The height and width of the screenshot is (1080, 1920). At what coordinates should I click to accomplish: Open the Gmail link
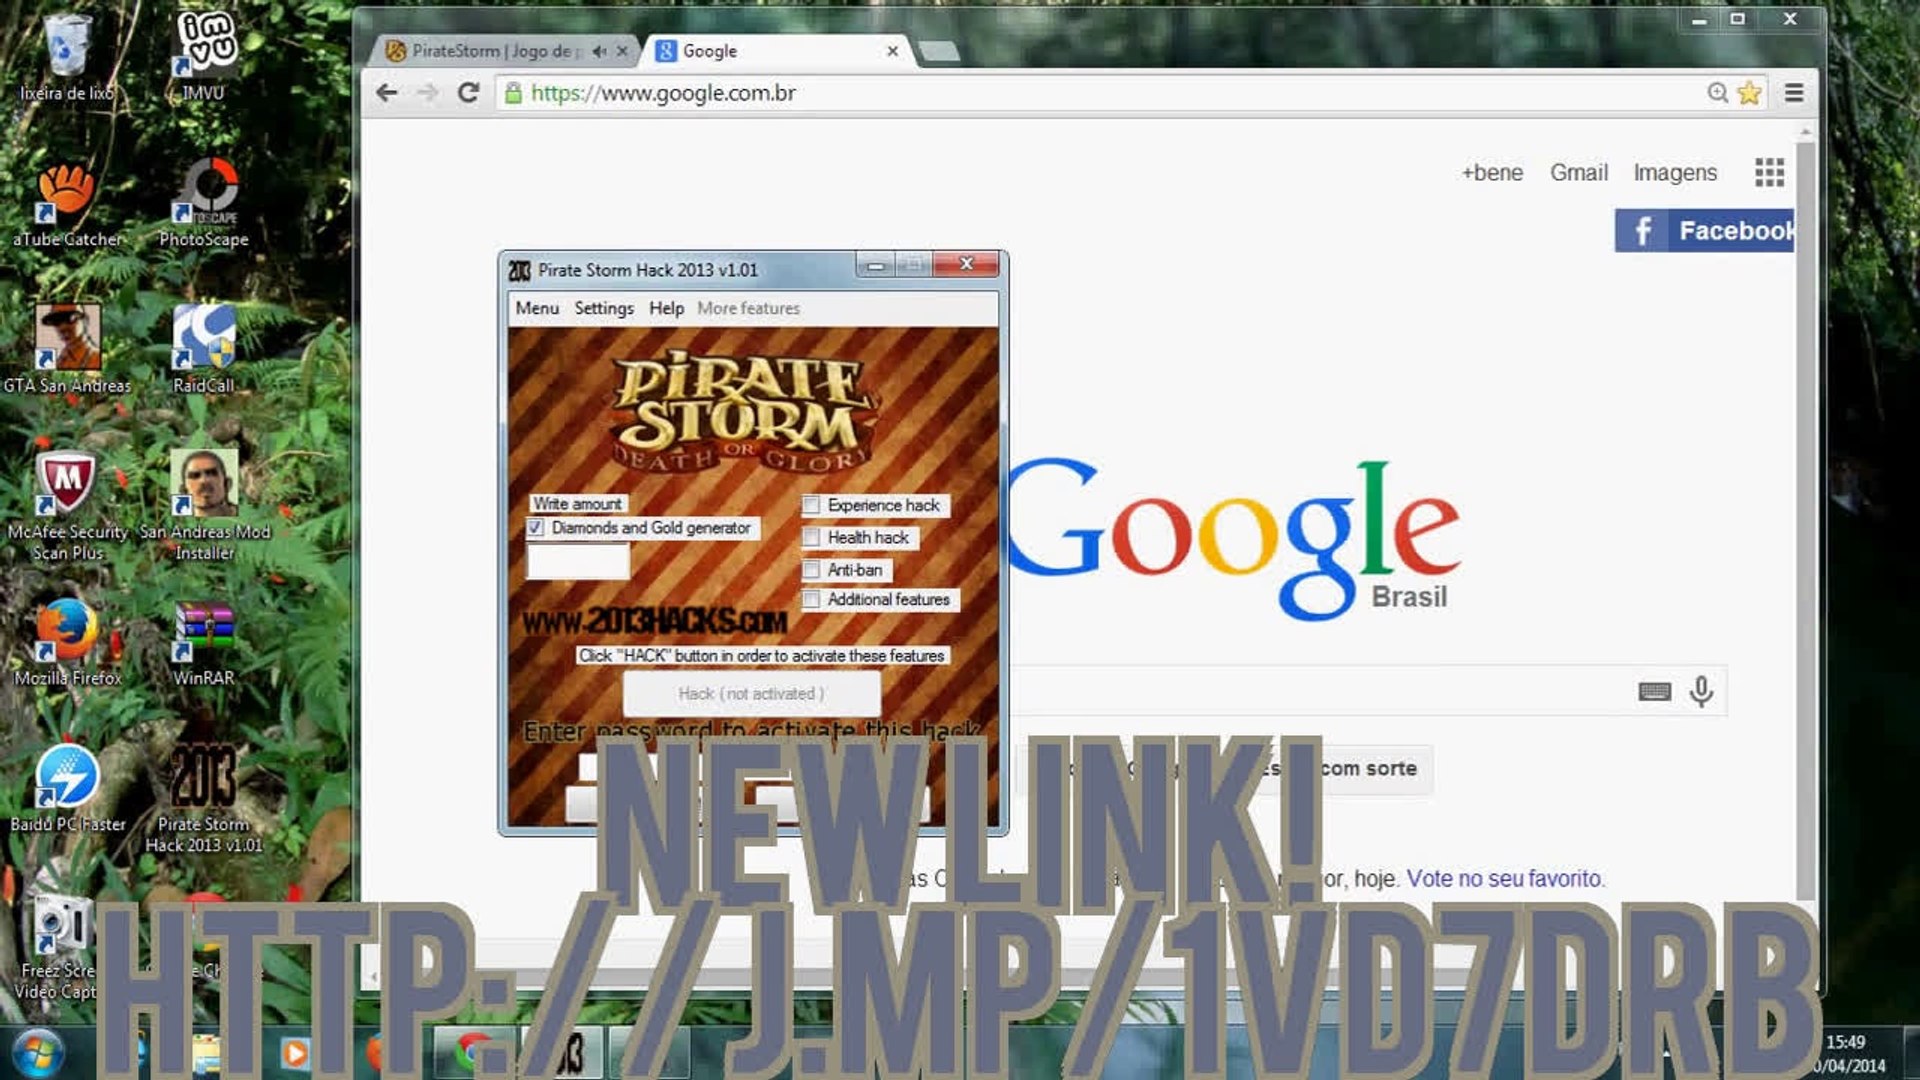pos(1578,173)
